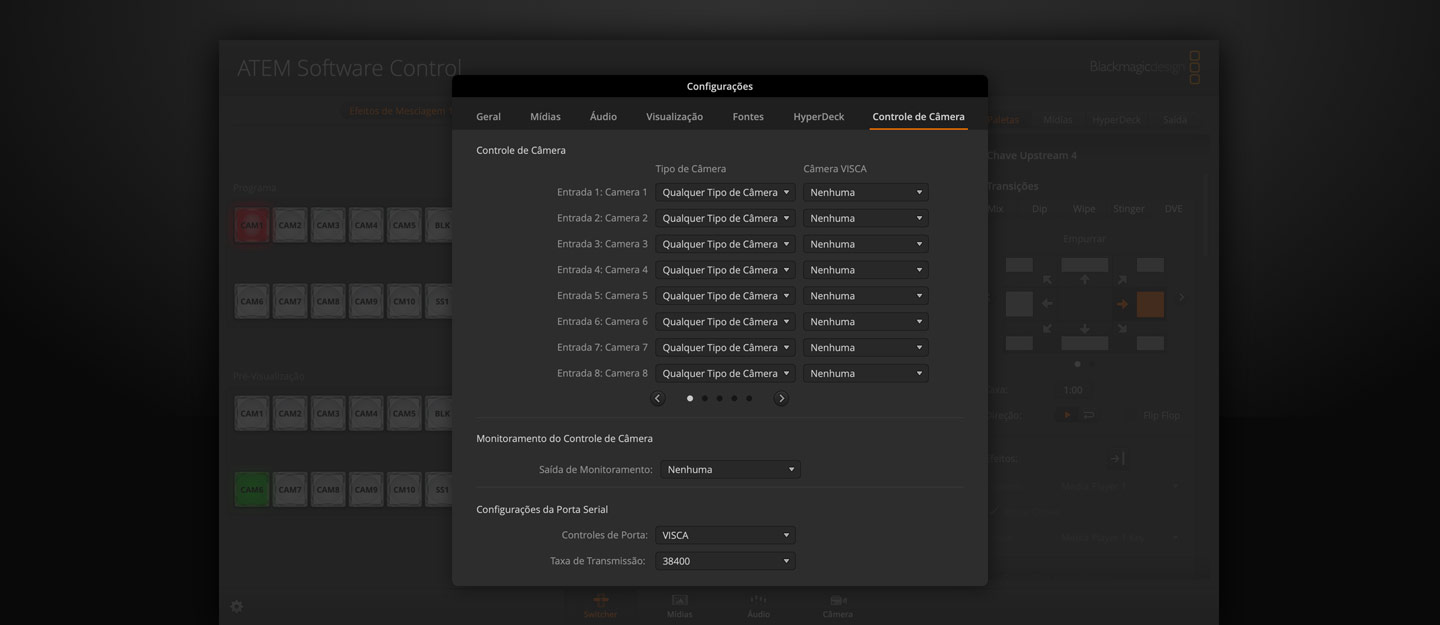Open Câmera page icon in bottom bar
This screenshot has height=625, width=1440.
point(838,606)
